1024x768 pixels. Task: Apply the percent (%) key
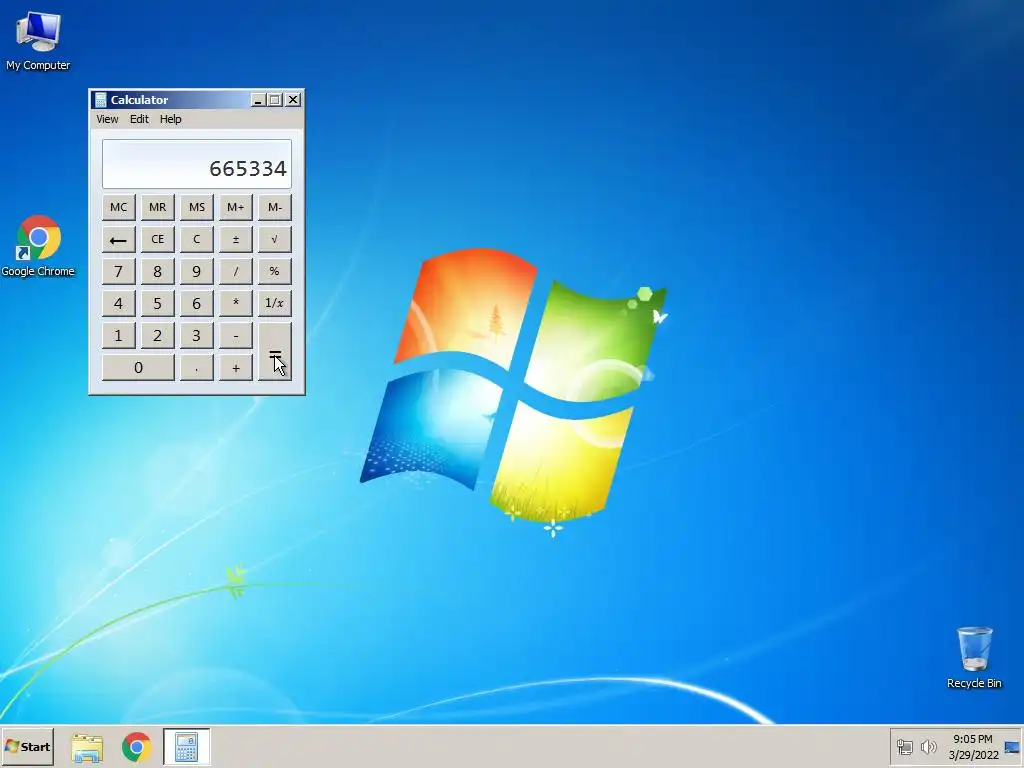point(274,272)
